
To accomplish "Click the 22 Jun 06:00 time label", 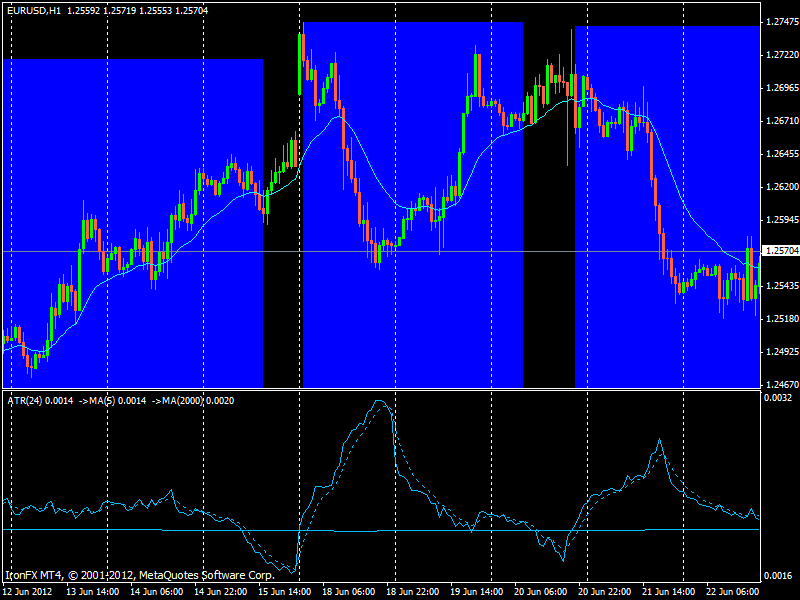I will pos(733,591).
